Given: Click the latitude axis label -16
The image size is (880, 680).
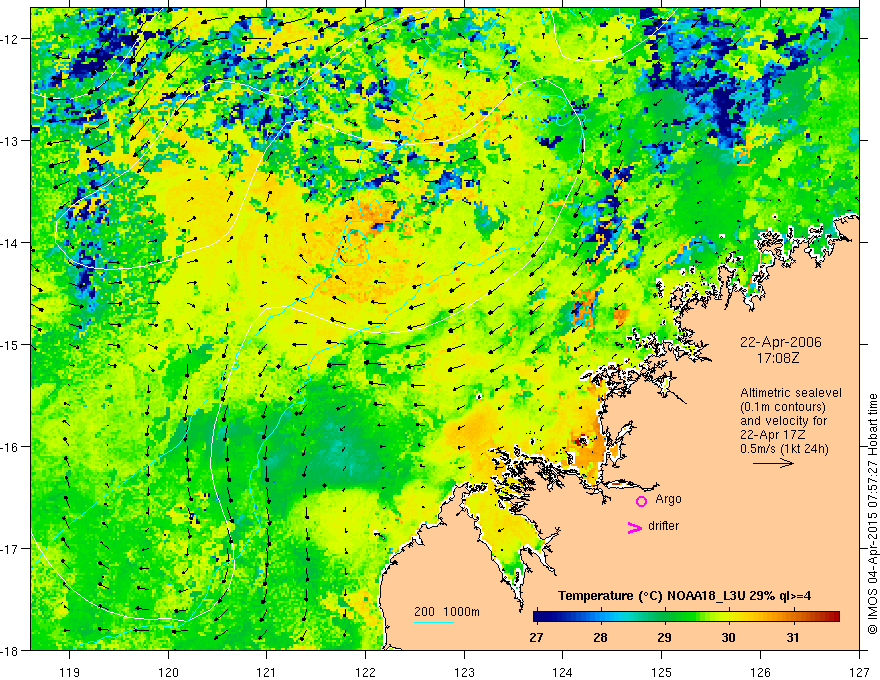Looking at the screenshot, I should pos(11,447).
